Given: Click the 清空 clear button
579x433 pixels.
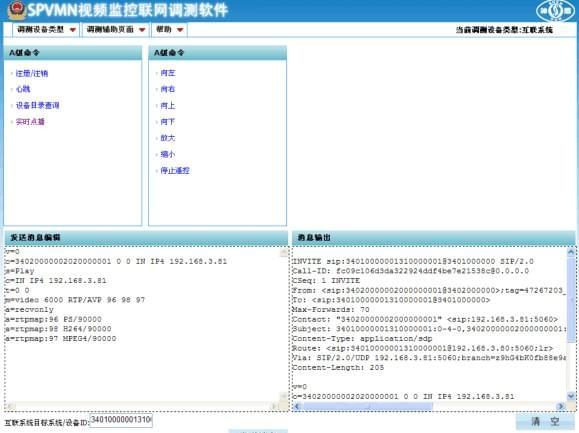Looking at the screenshot, I should coord(545,422).
